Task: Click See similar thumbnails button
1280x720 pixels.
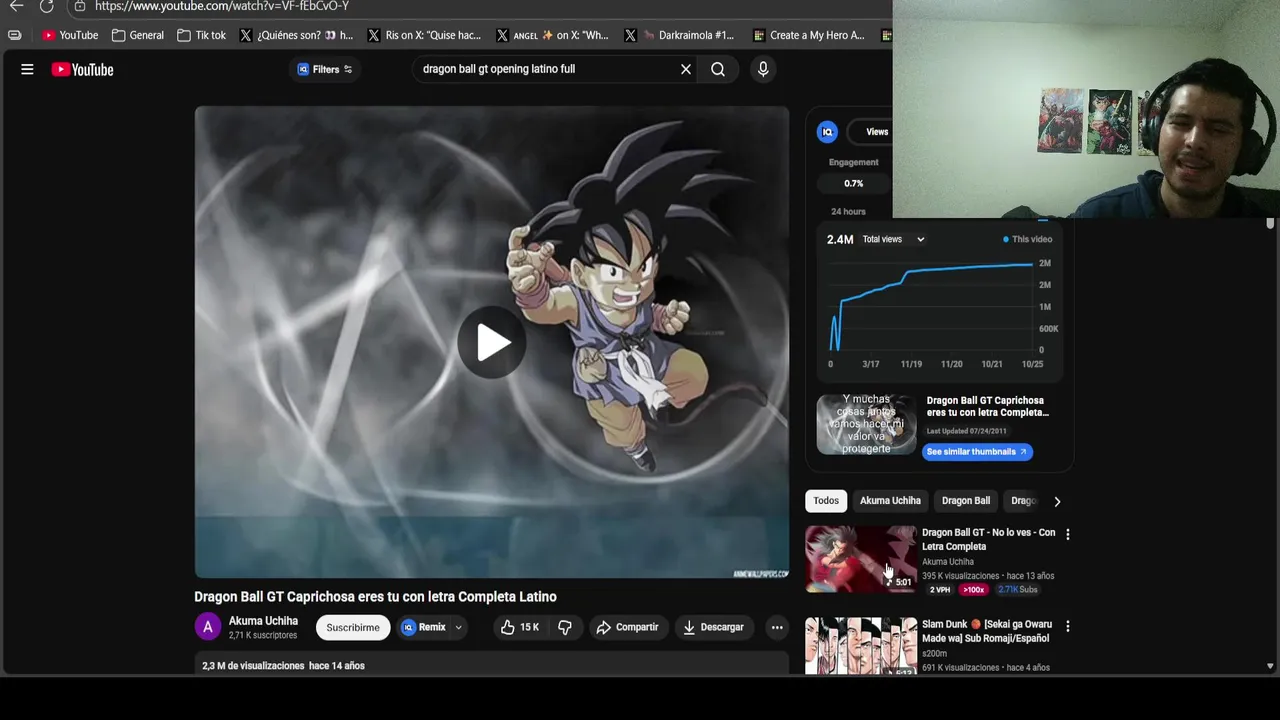Action: pyautogui.click(x=977, y=452)
